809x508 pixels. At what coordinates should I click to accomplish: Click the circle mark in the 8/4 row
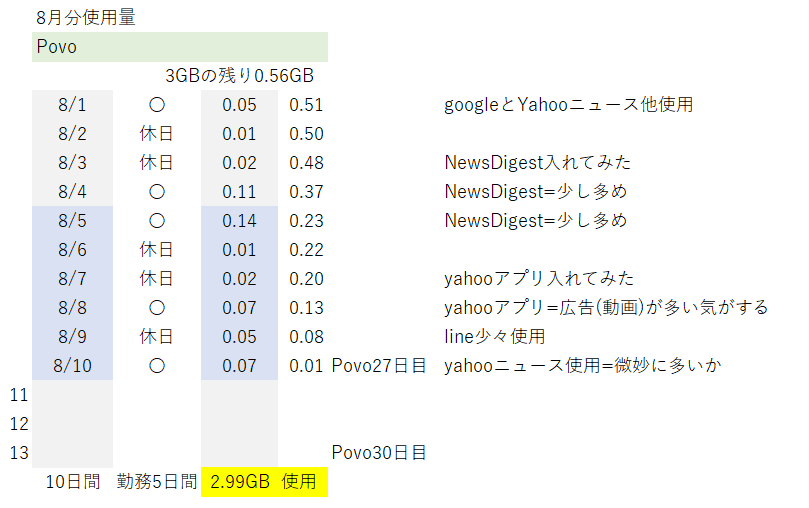tap(157, 192)
